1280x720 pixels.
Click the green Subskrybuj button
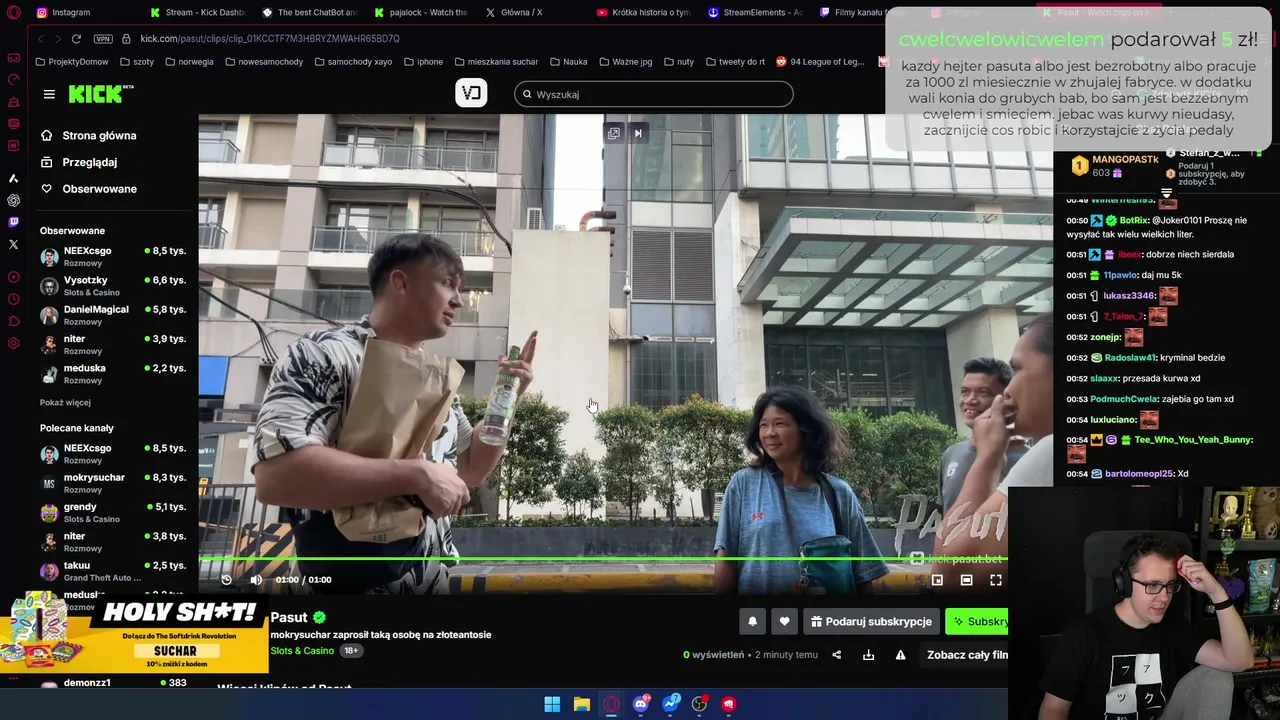point(977,621)
